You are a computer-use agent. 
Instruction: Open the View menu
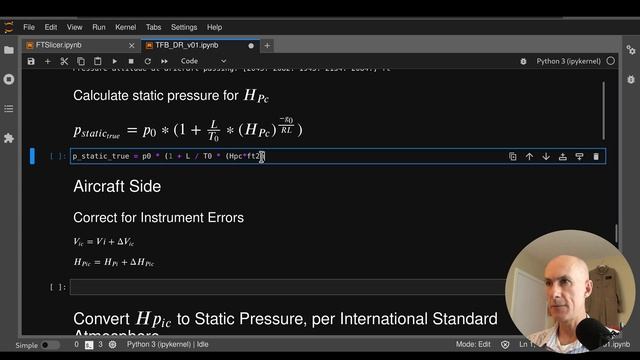click(74, 27)
